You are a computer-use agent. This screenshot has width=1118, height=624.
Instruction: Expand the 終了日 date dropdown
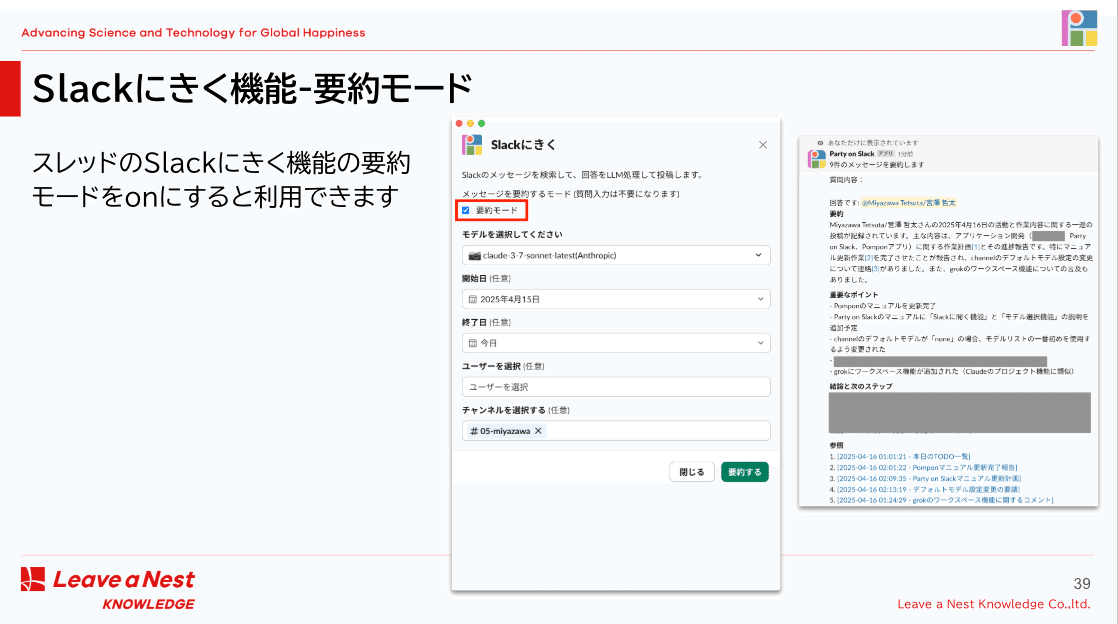pos(761,341)
